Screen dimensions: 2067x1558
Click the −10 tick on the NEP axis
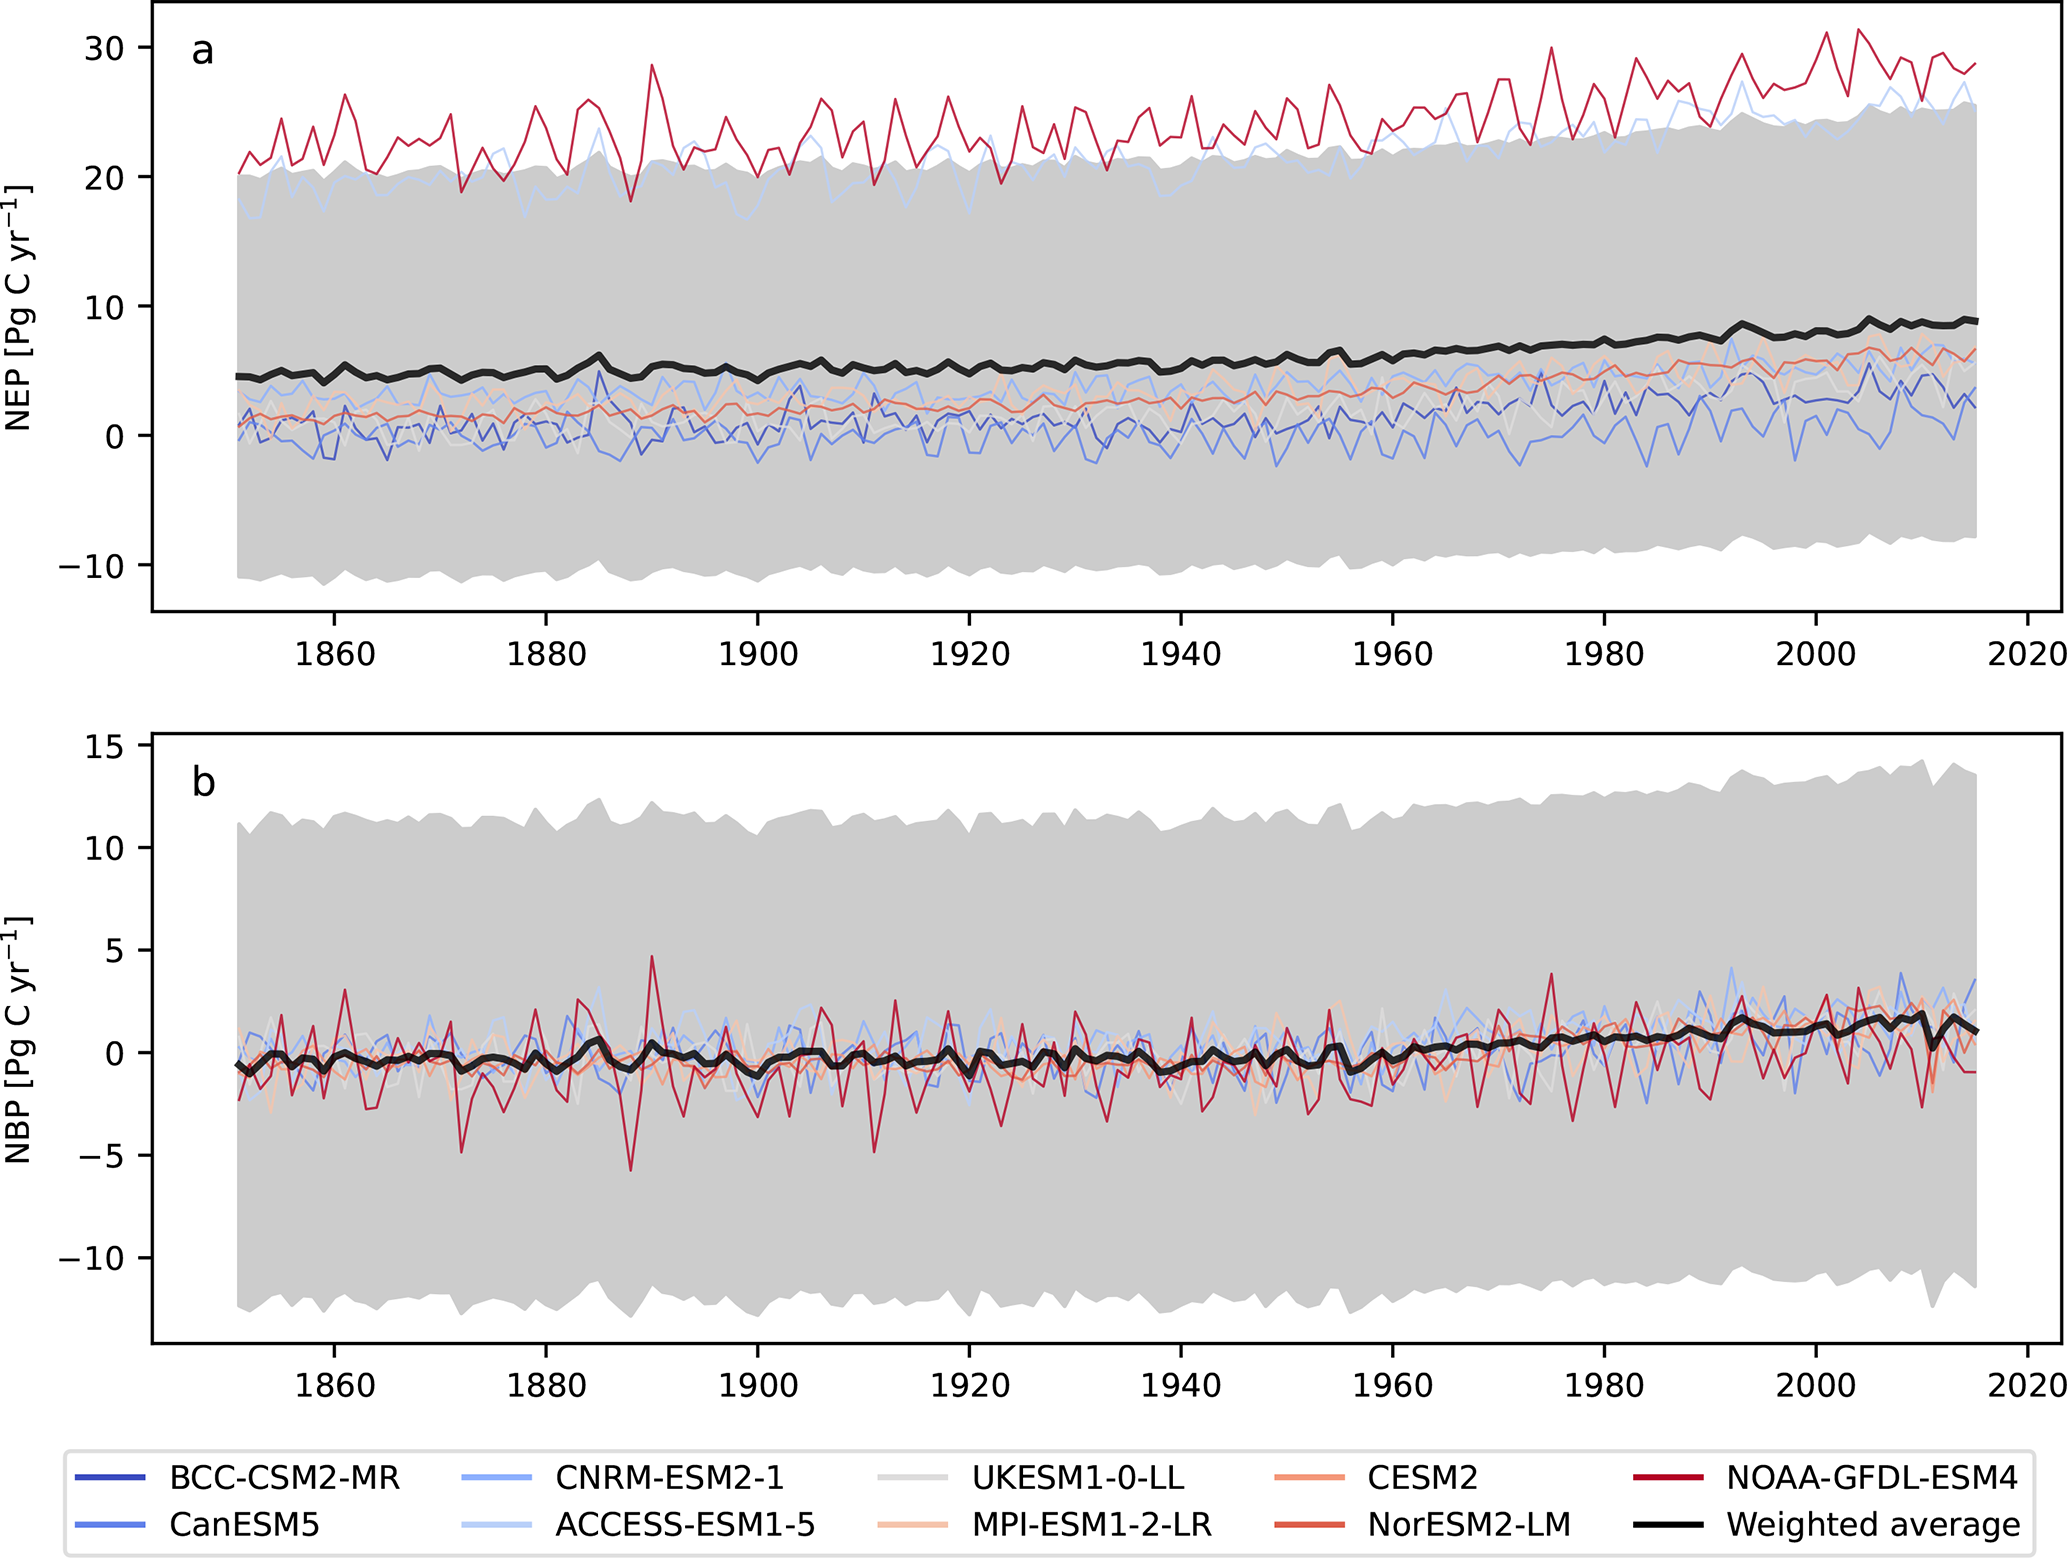(91, 566)
